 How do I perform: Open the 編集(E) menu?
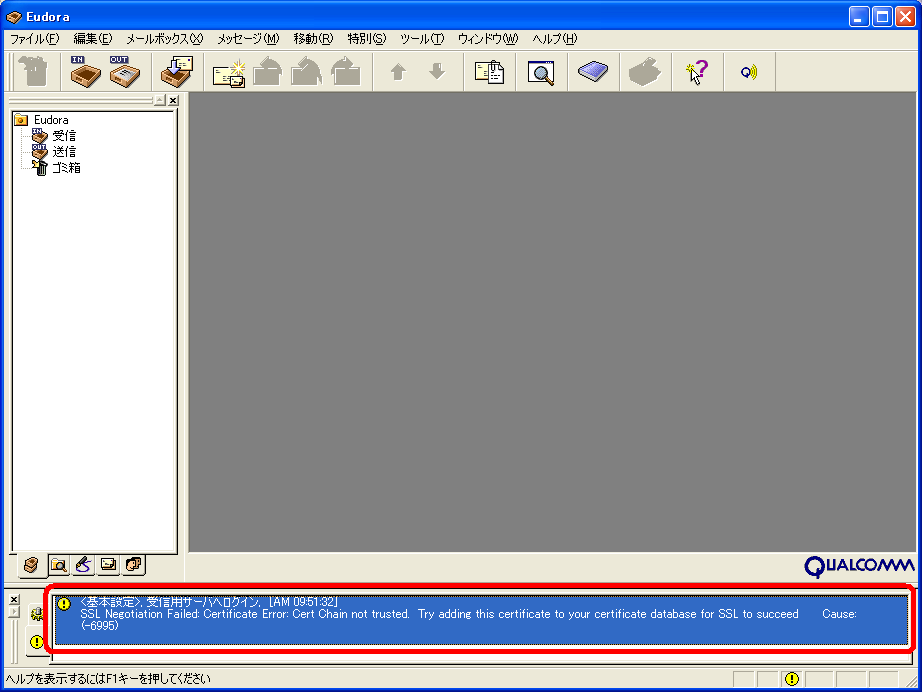coord(93,39)
